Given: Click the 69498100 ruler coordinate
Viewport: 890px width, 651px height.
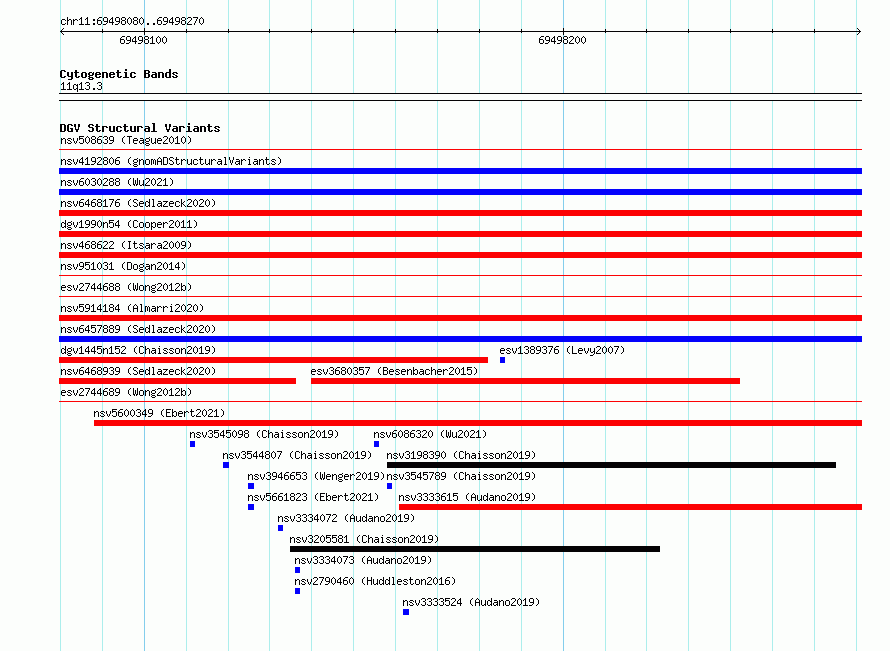Looking at the screenshot, I should pos(143,40).
